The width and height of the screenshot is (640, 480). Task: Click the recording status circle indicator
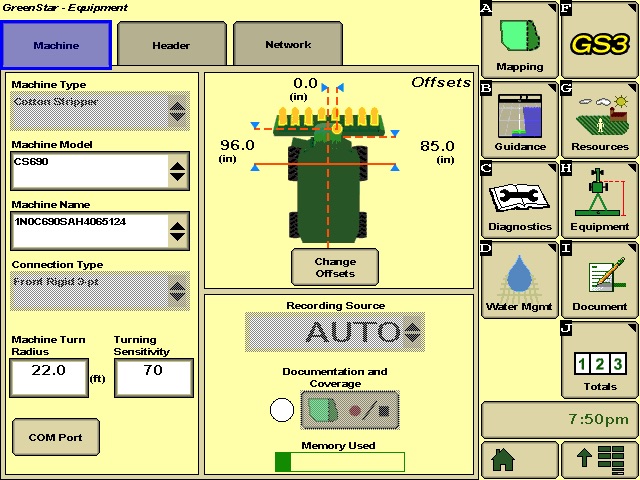pos(283,410)
